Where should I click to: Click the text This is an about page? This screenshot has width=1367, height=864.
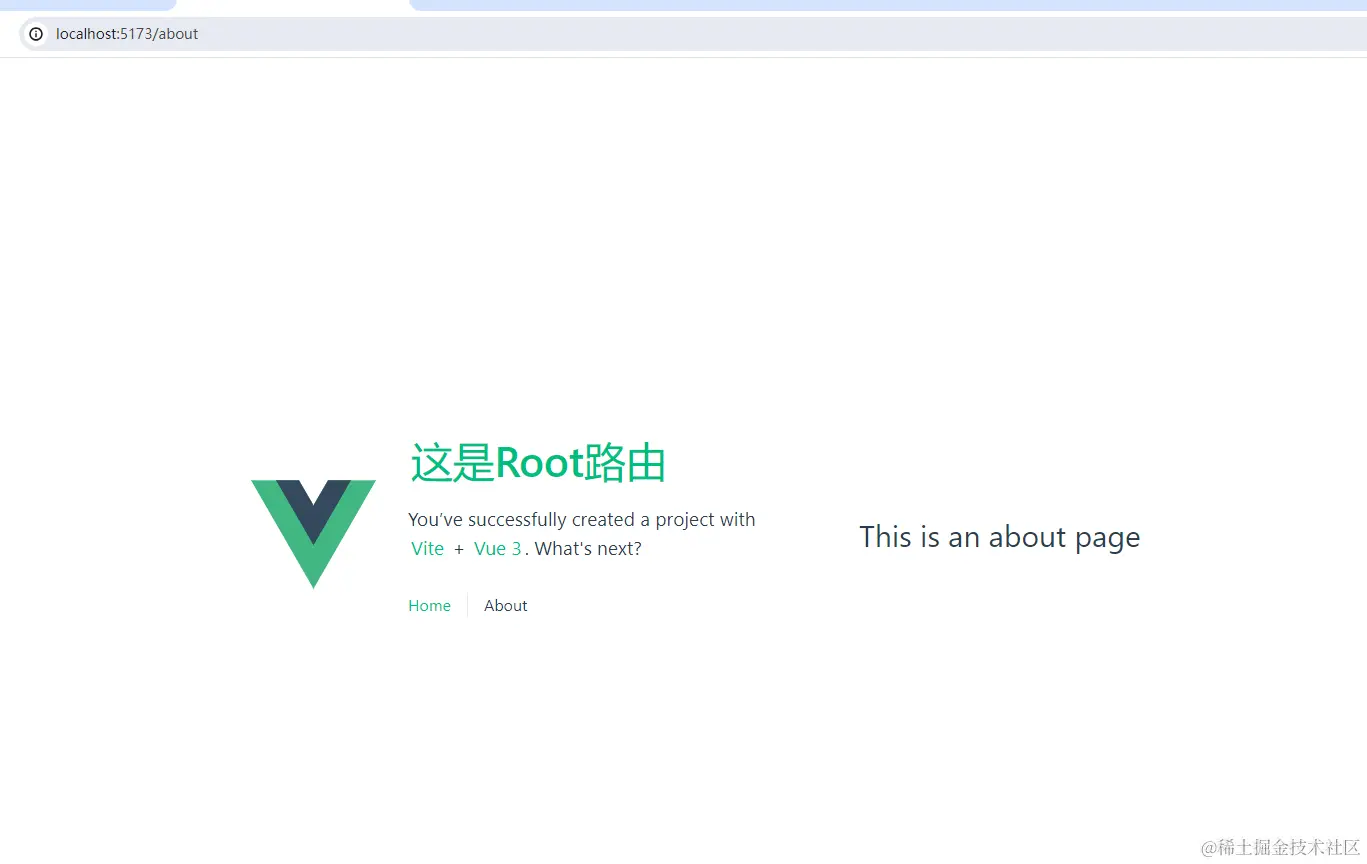coord(1000,538)
